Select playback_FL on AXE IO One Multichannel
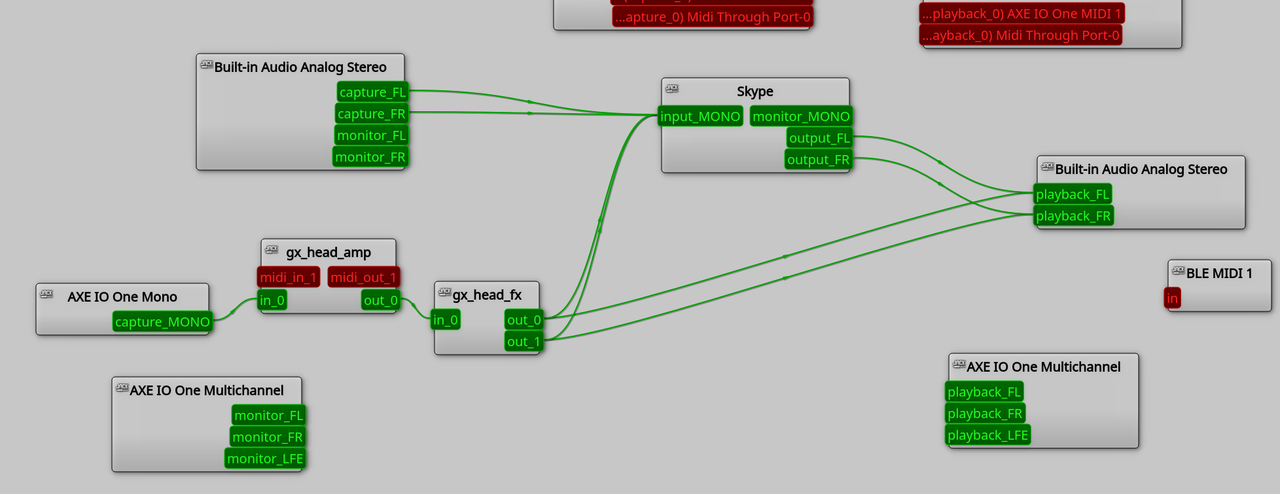This screenshot has width=1280, height=494. pos(985,391)
